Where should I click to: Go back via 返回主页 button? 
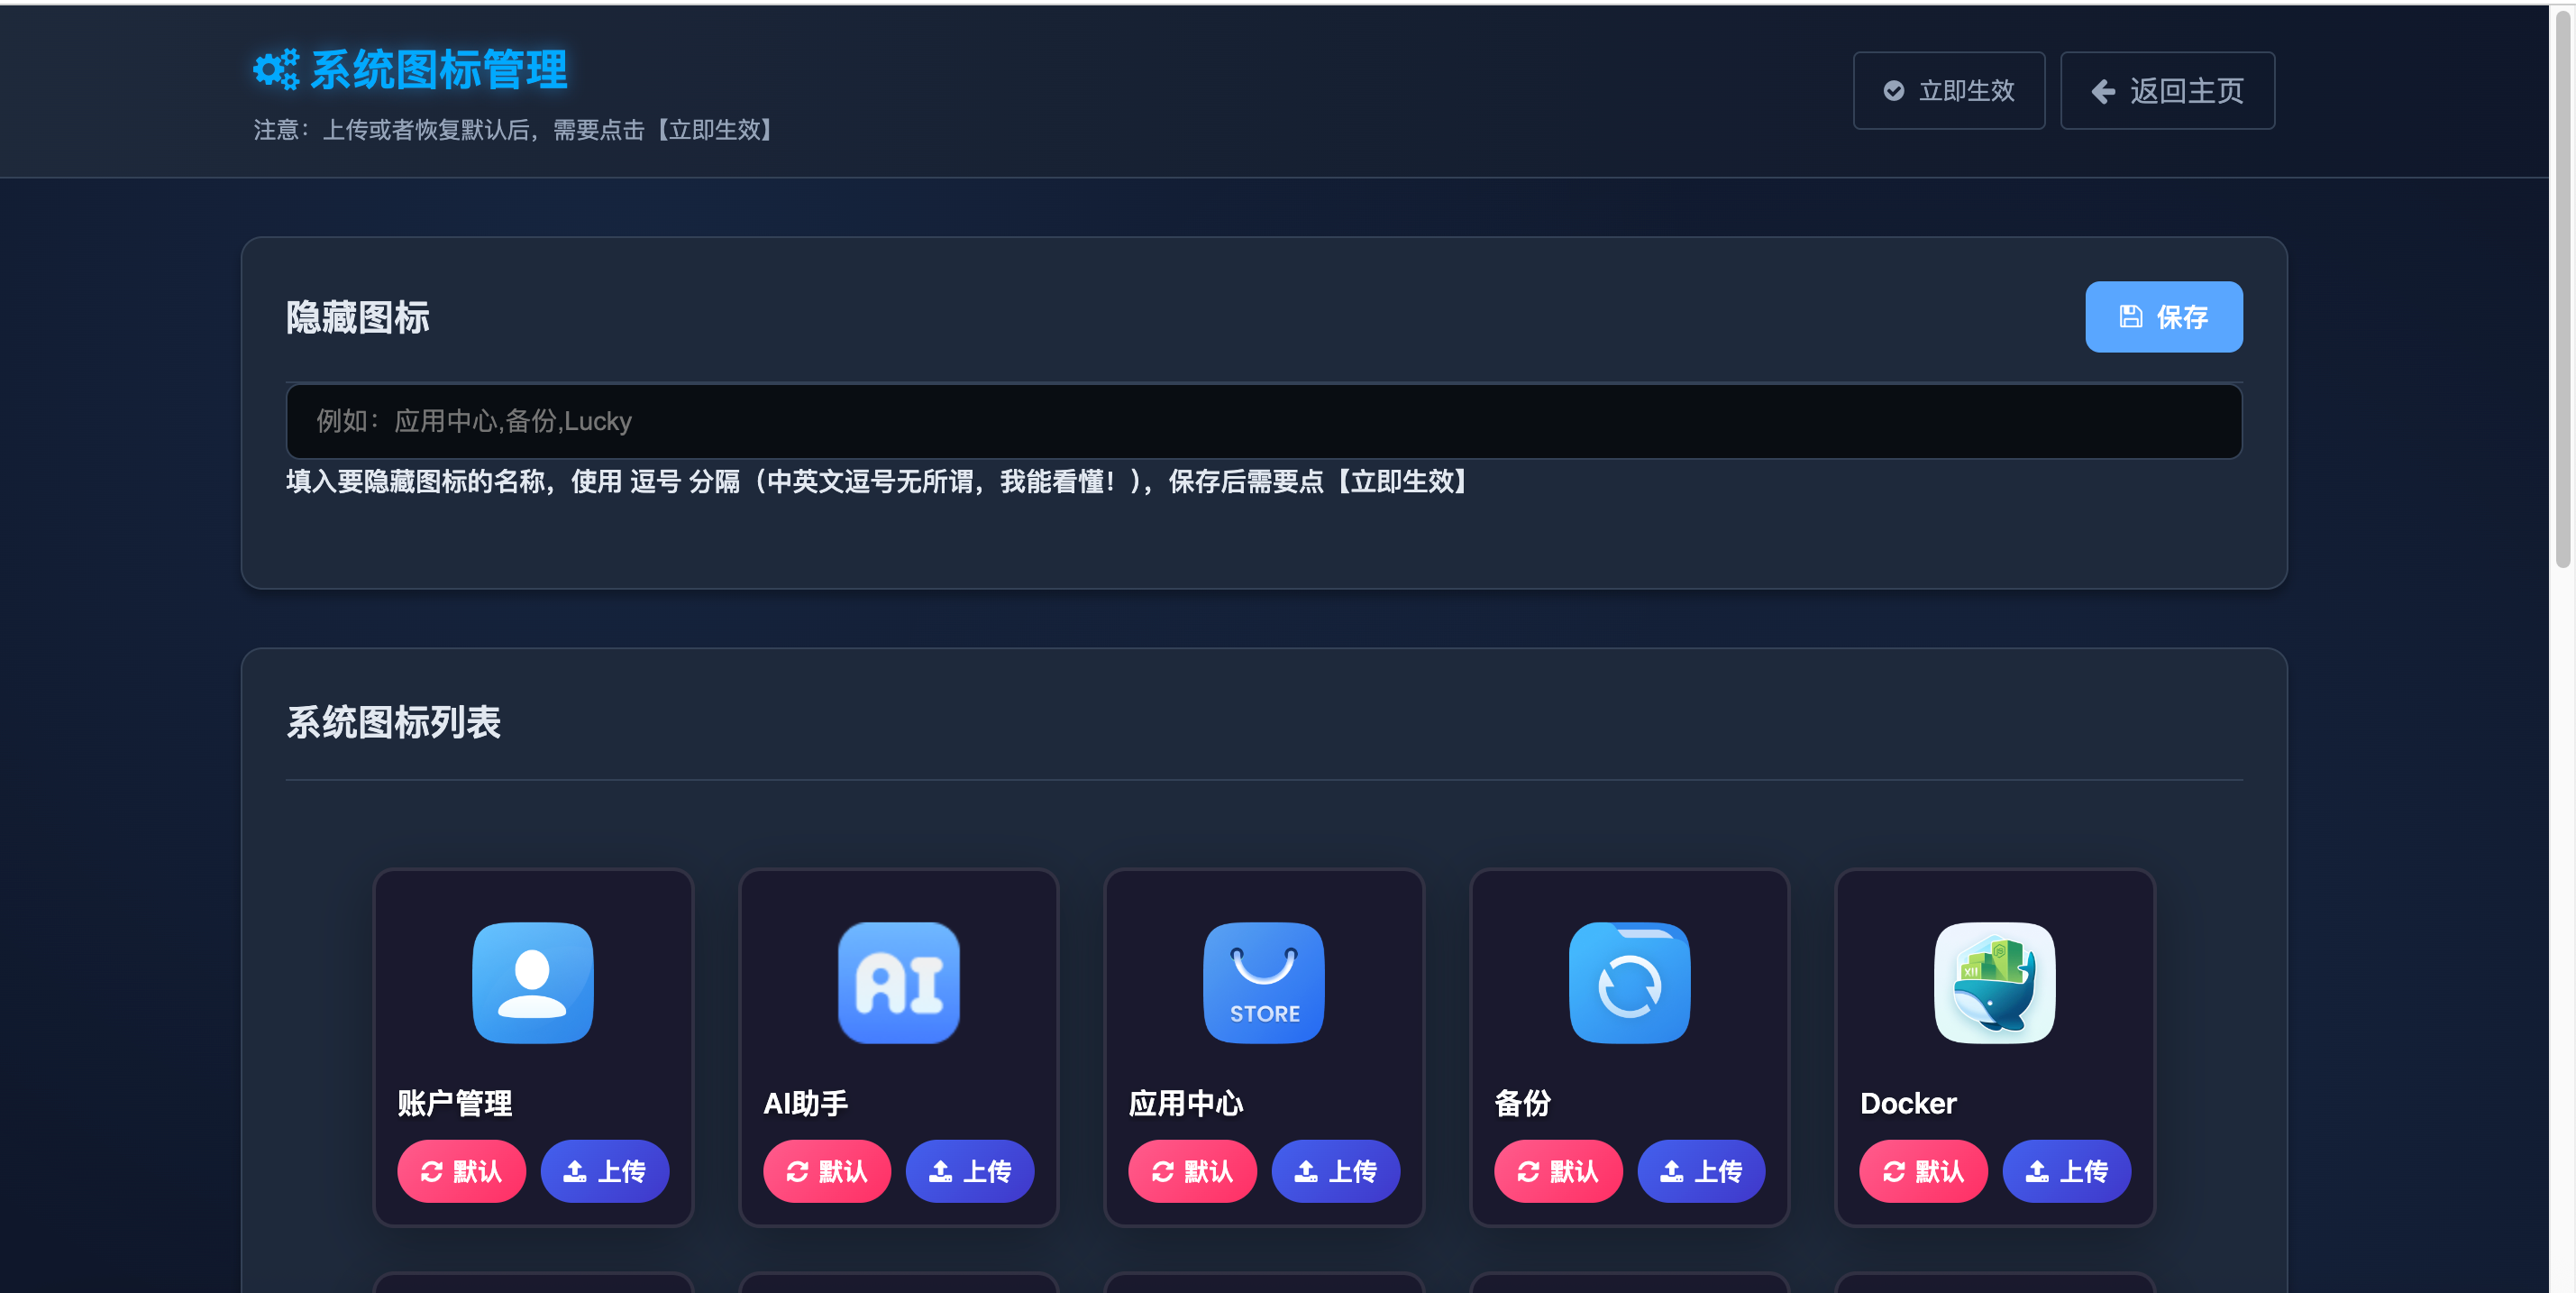tap(2167, 91)
